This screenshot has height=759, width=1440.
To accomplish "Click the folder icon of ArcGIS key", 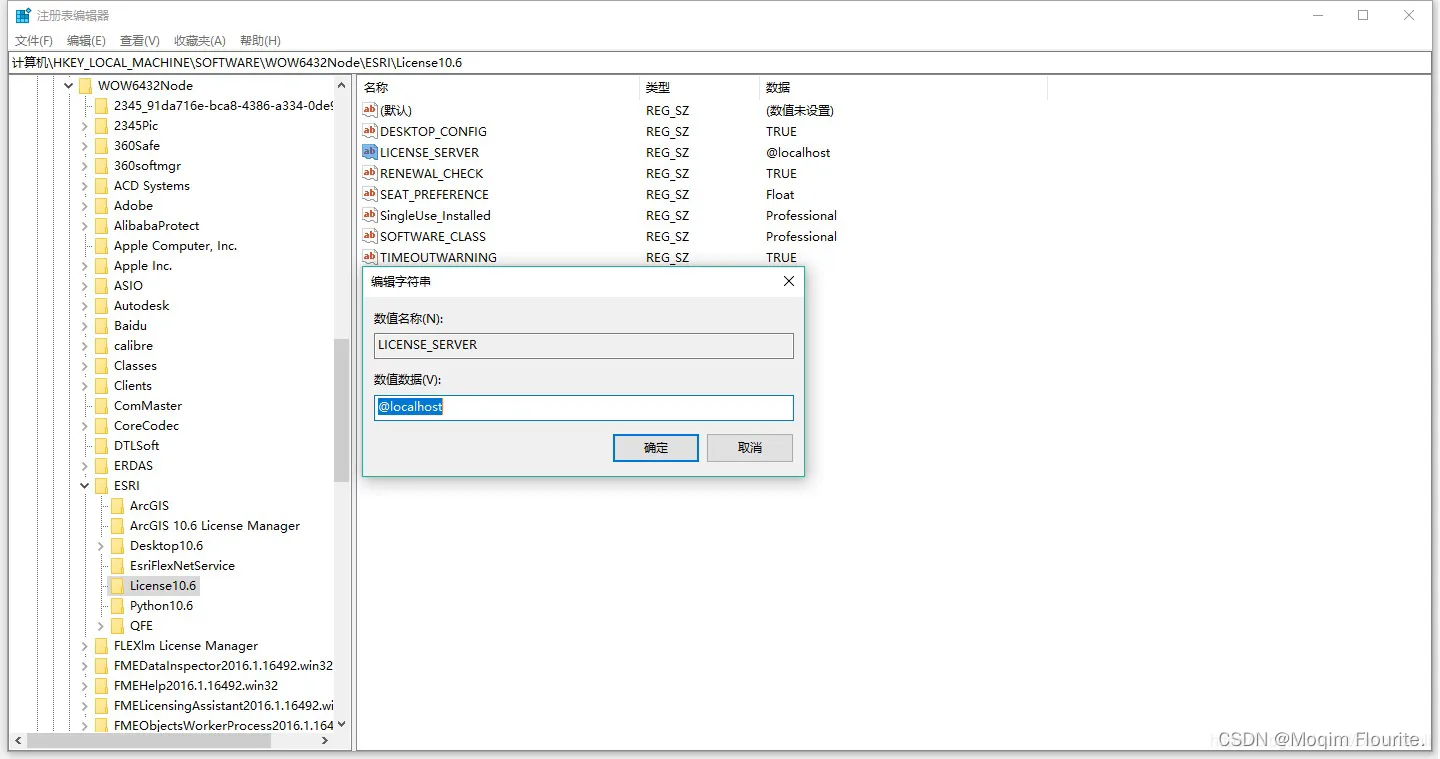I will (x=117, y=505).
